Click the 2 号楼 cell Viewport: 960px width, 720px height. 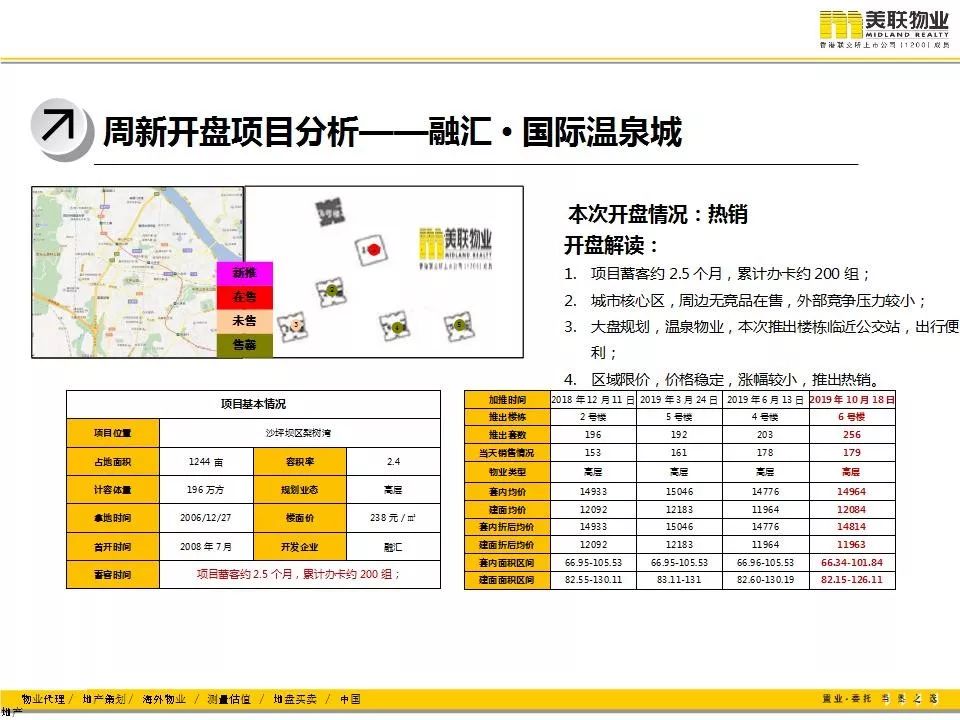(593, 418)
